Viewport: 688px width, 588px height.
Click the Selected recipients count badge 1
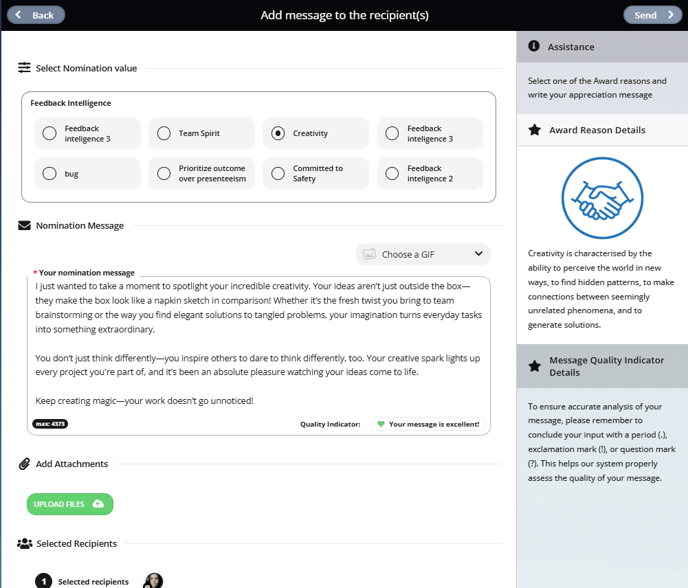pos(43,581)
